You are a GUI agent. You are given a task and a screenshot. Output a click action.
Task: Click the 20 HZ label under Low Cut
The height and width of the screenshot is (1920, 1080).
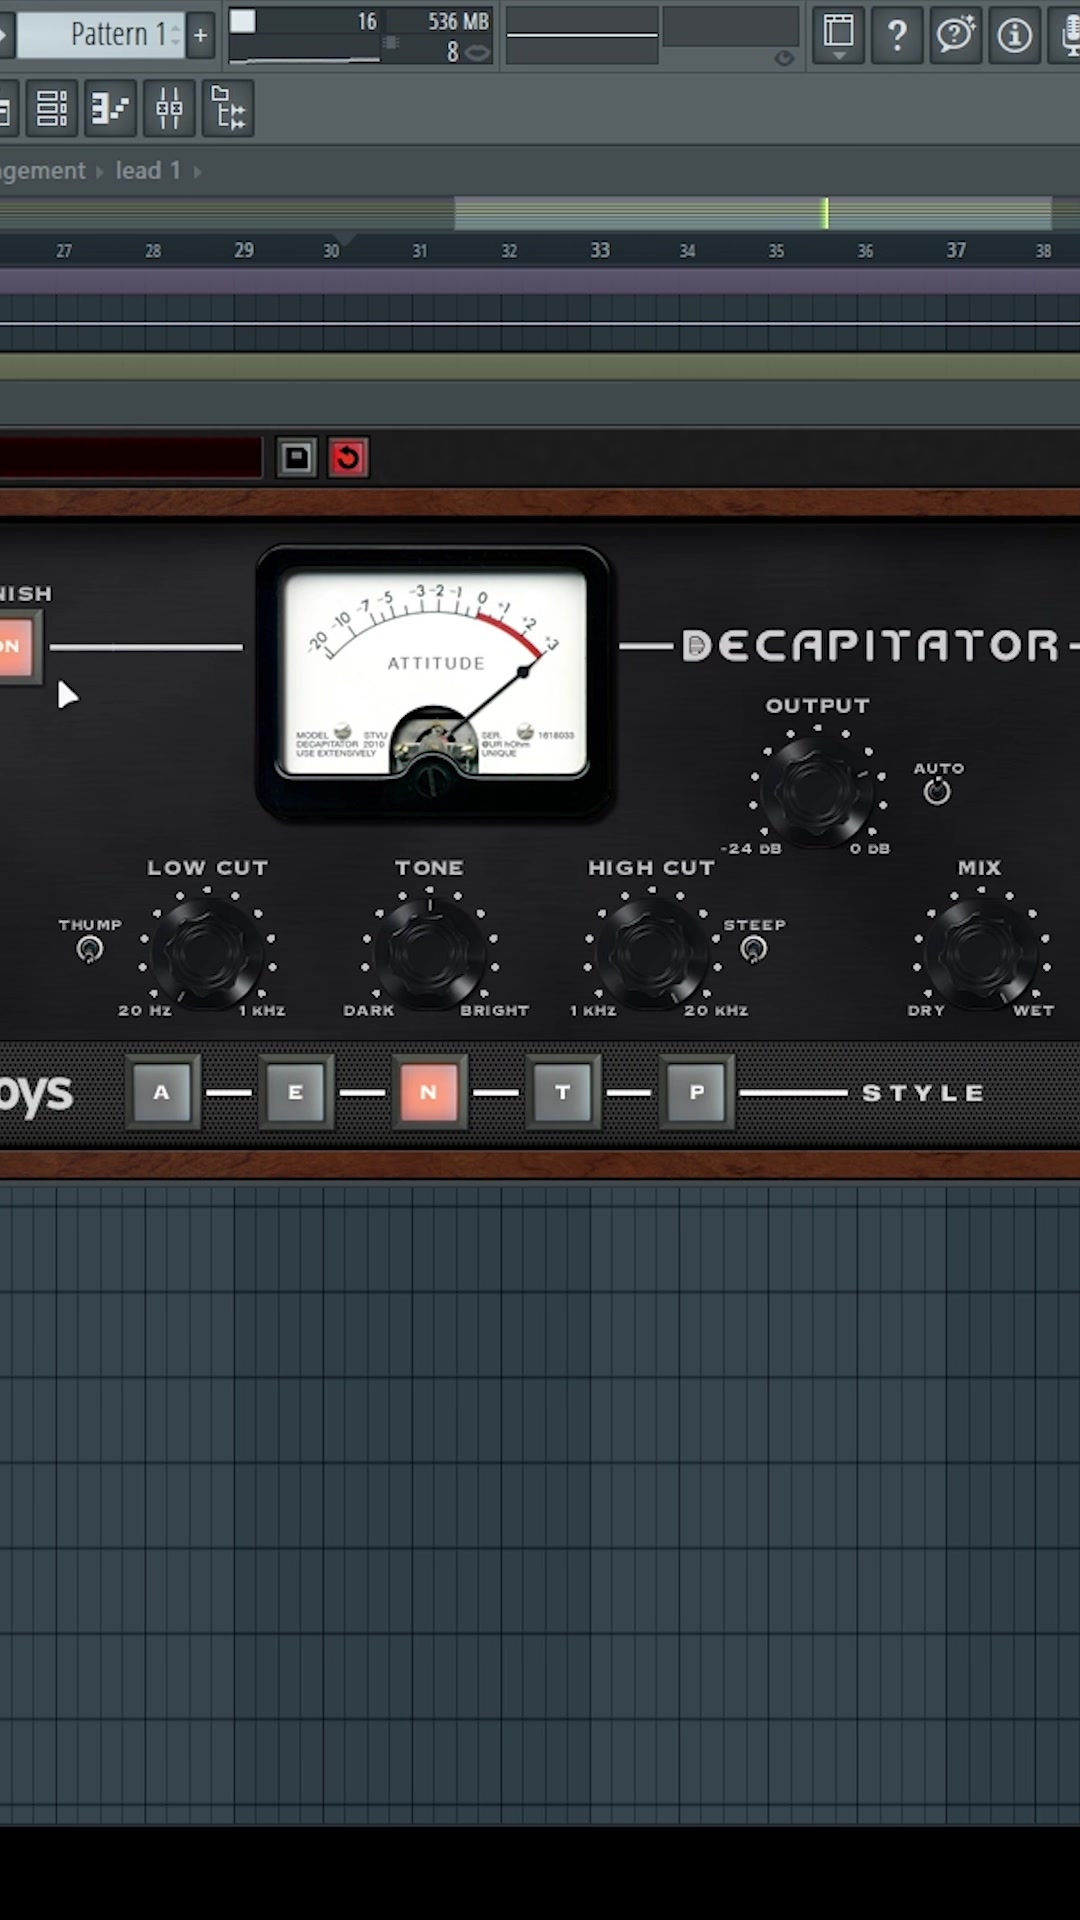click(x=145, y=1010)
